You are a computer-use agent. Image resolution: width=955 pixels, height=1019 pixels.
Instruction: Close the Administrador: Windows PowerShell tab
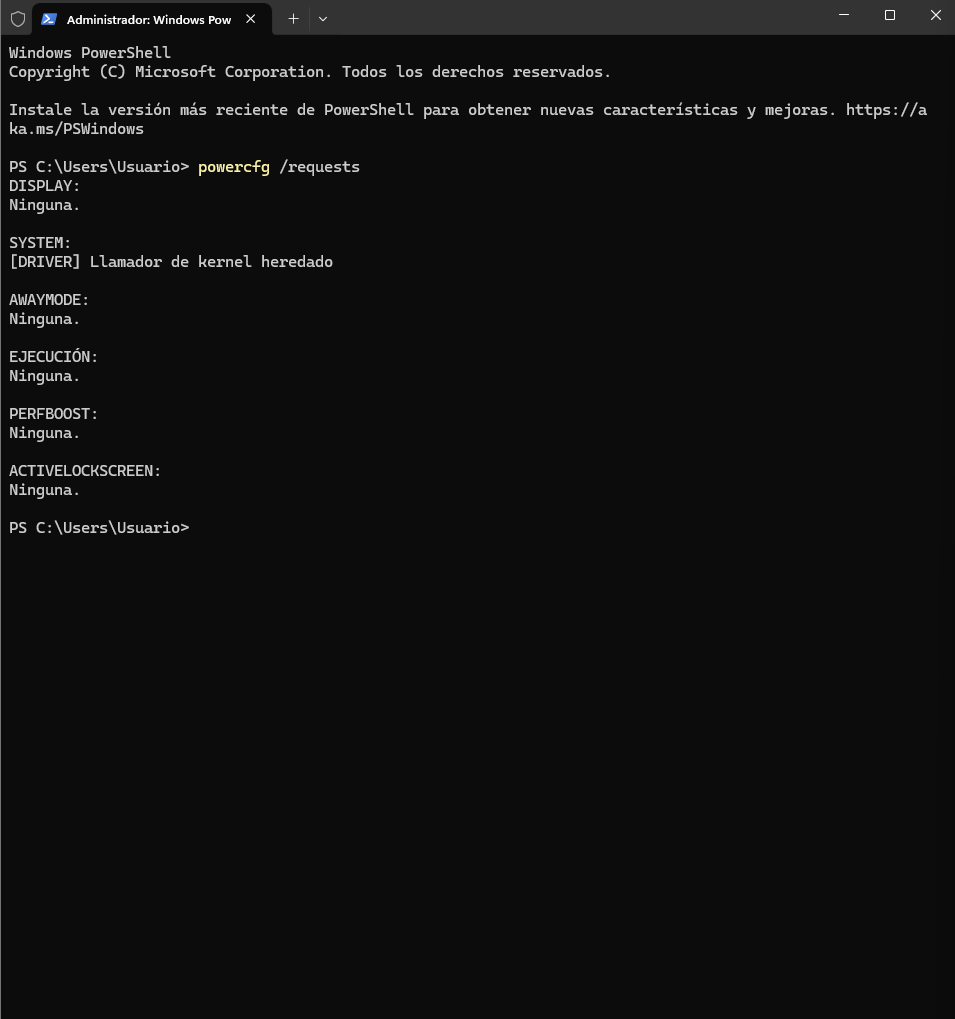pos(251,19)
